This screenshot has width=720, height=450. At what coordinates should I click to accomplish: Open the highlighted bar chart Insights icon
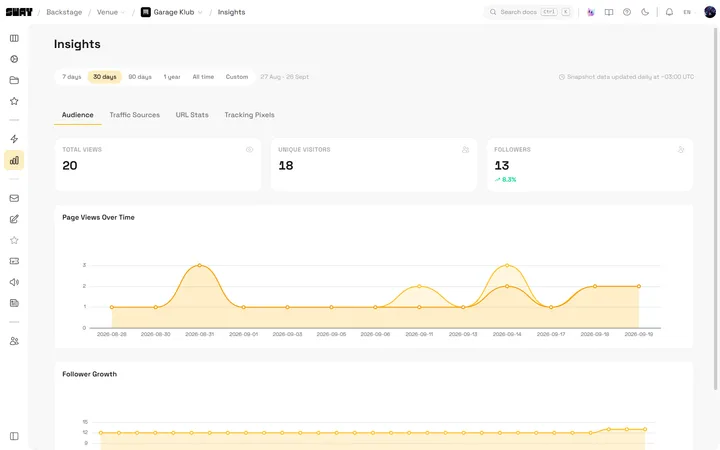(x=14, y=160)
